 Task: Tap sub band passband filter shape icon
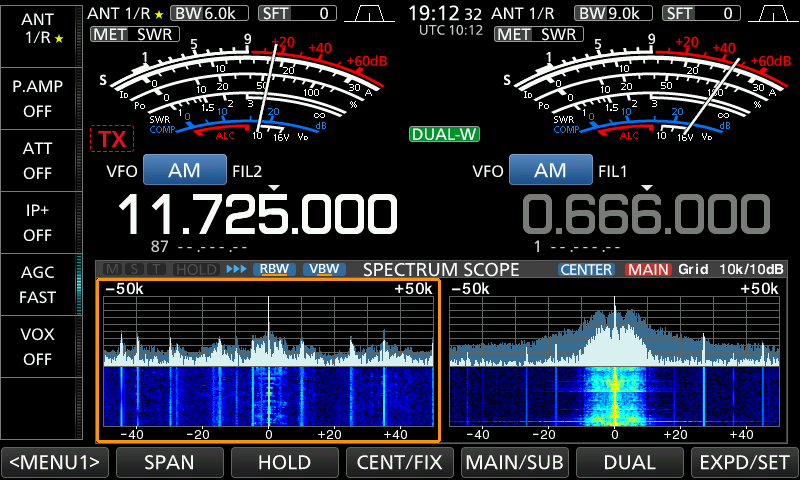click(773, 14)
